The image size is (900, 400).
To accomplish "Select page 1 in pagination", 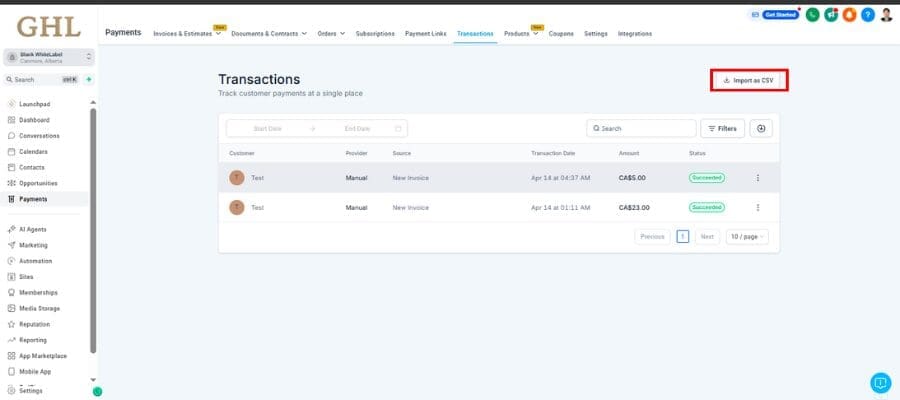I will [682, 236].
